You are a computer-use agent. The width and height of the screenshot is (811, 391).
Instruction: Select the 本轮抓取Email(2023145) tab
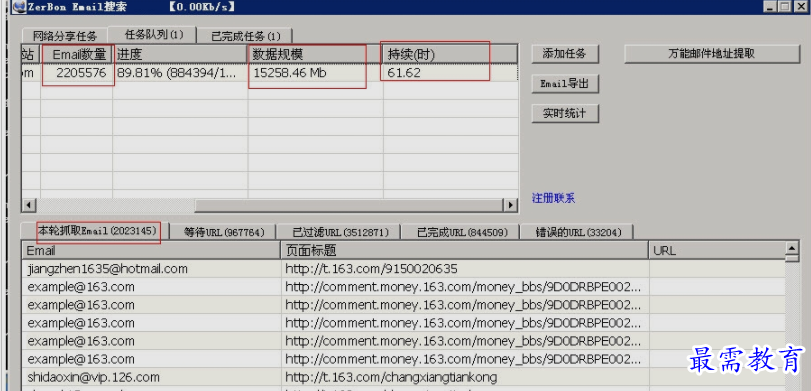[97, 231]
